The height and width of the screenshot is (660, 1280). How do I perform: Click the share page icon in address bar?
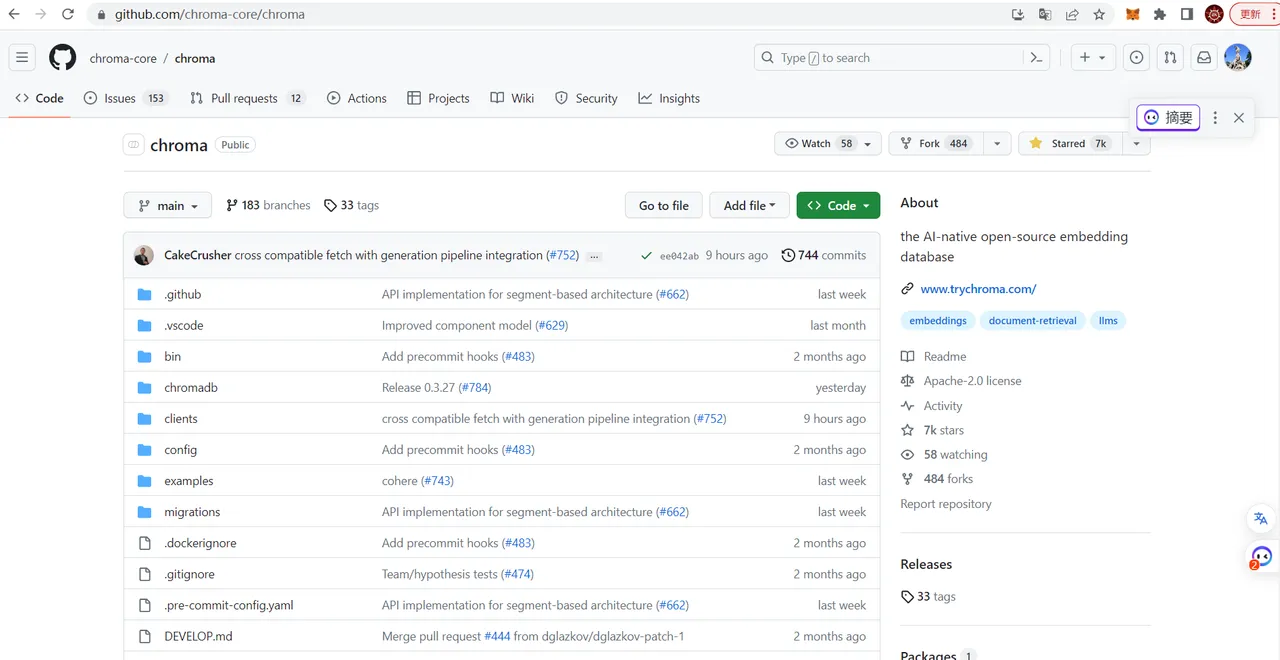pos(1072,14)
